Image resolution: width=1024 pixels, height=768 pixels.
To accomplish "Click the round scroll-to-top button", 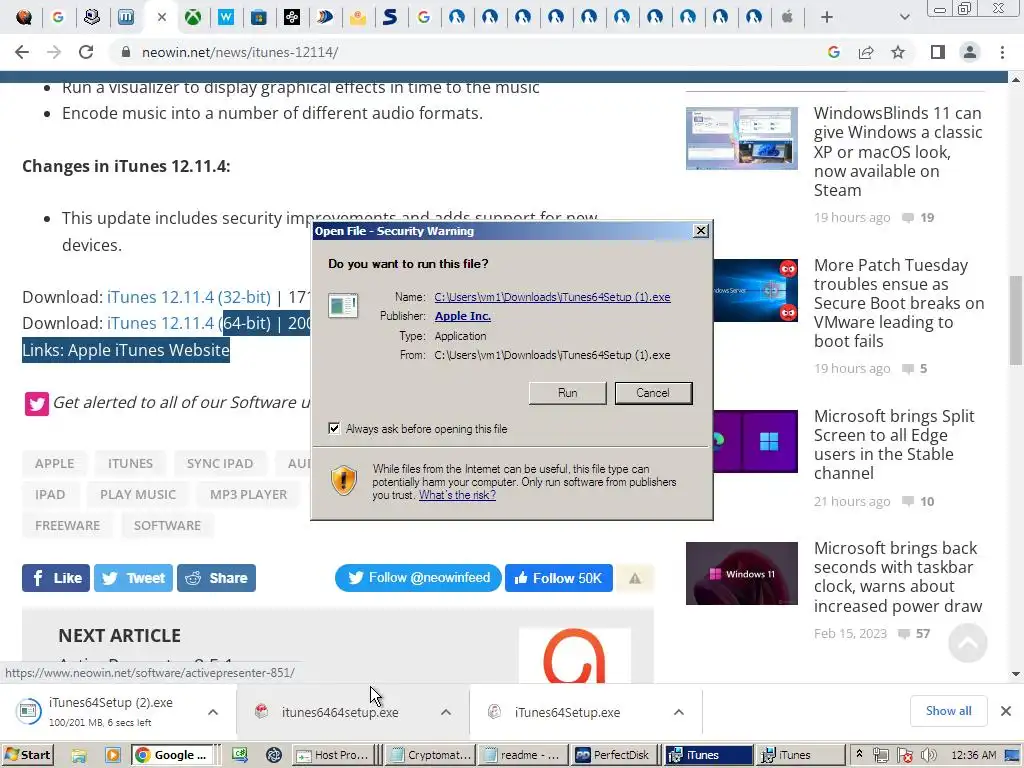I will pyautogui.click(x=968, y=643).
